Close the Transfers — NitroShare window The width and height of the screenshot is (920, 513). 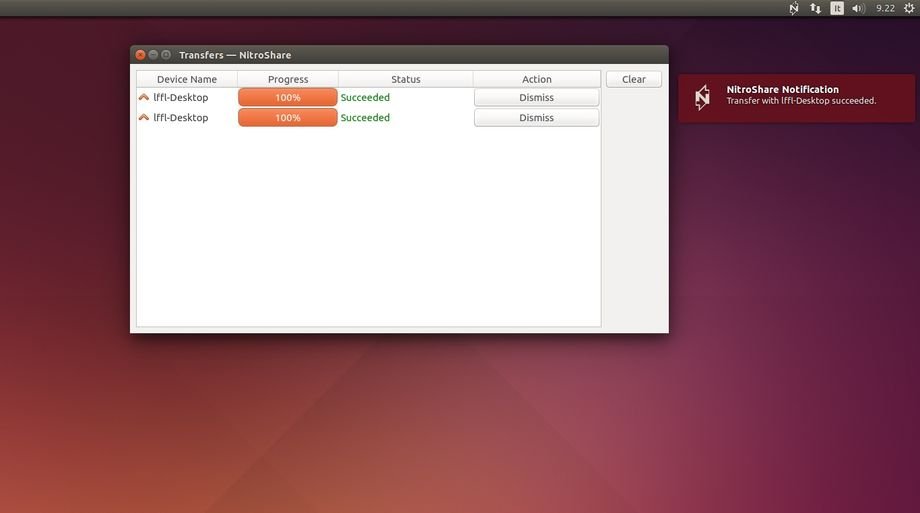tap(140, 55)
